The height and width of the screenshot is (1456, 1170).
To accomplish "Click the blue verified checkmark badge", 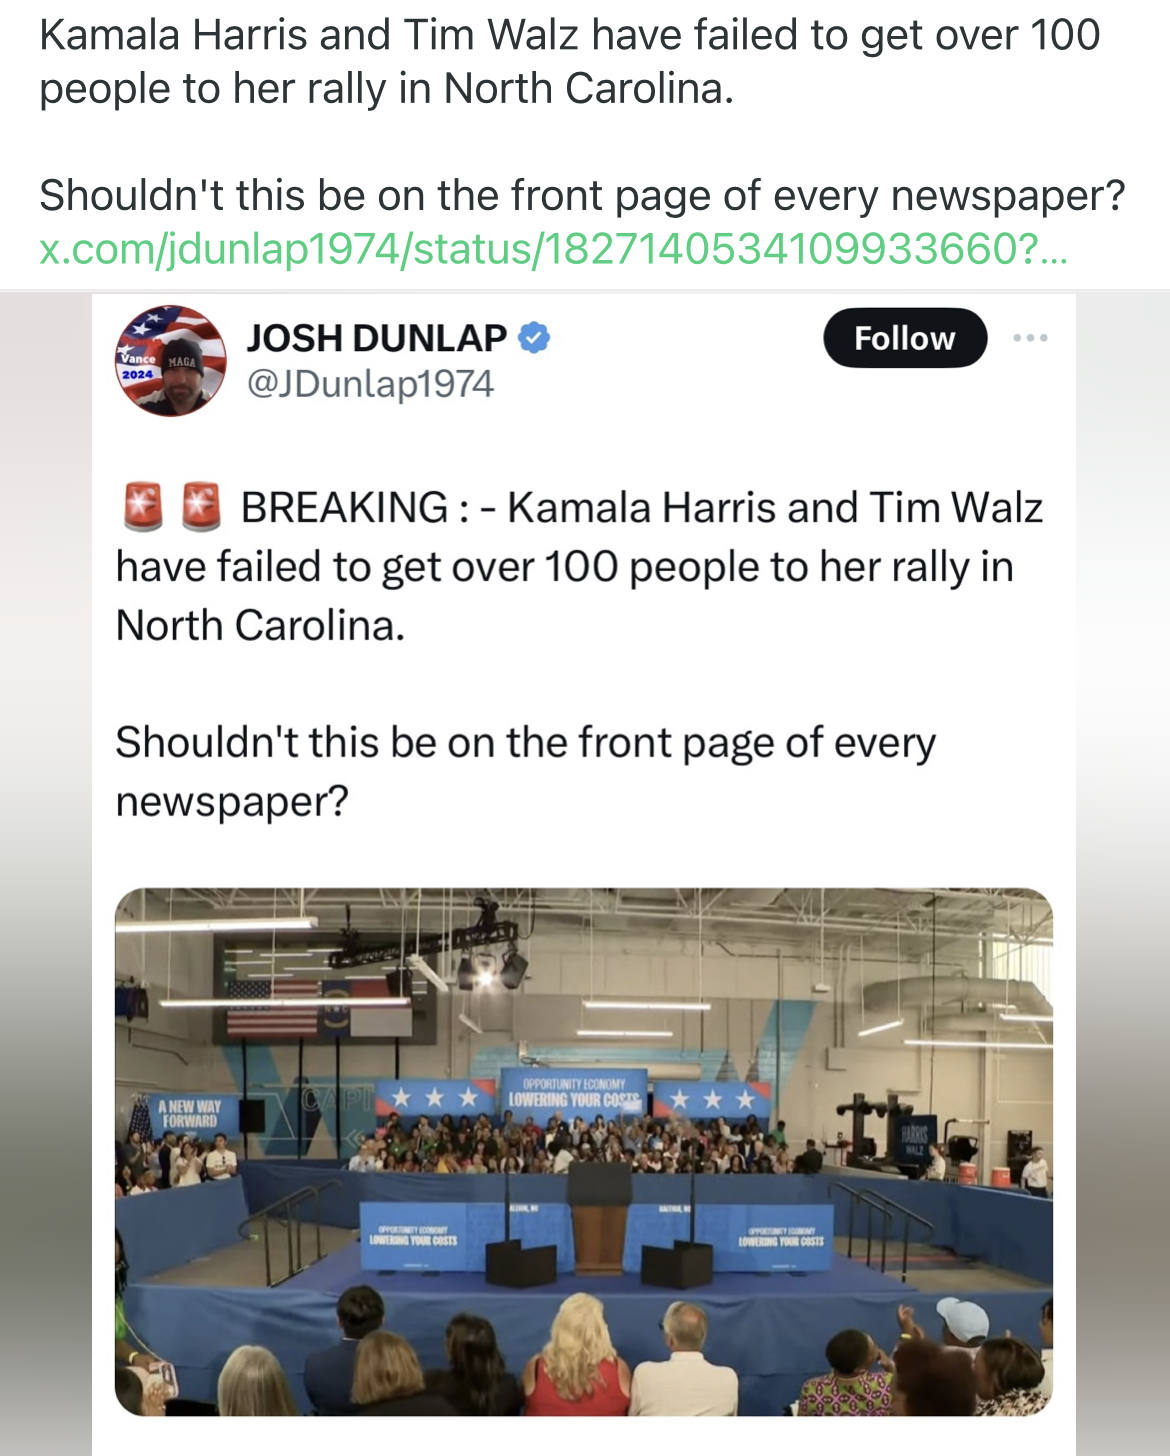I will click(x=534, y=338).
